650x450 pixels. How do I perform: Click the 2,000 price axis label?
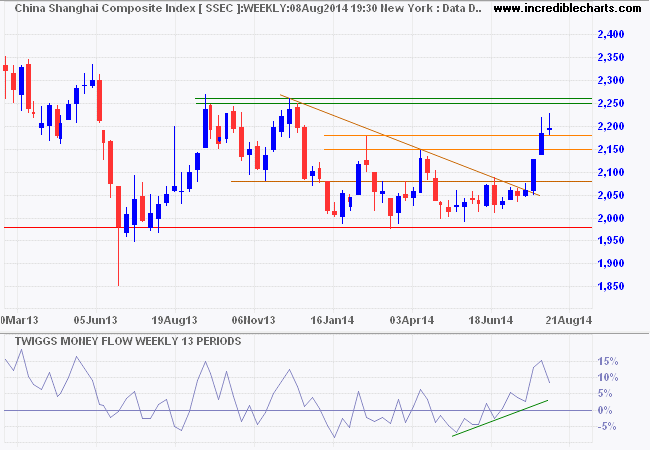[x=611, y=218]
